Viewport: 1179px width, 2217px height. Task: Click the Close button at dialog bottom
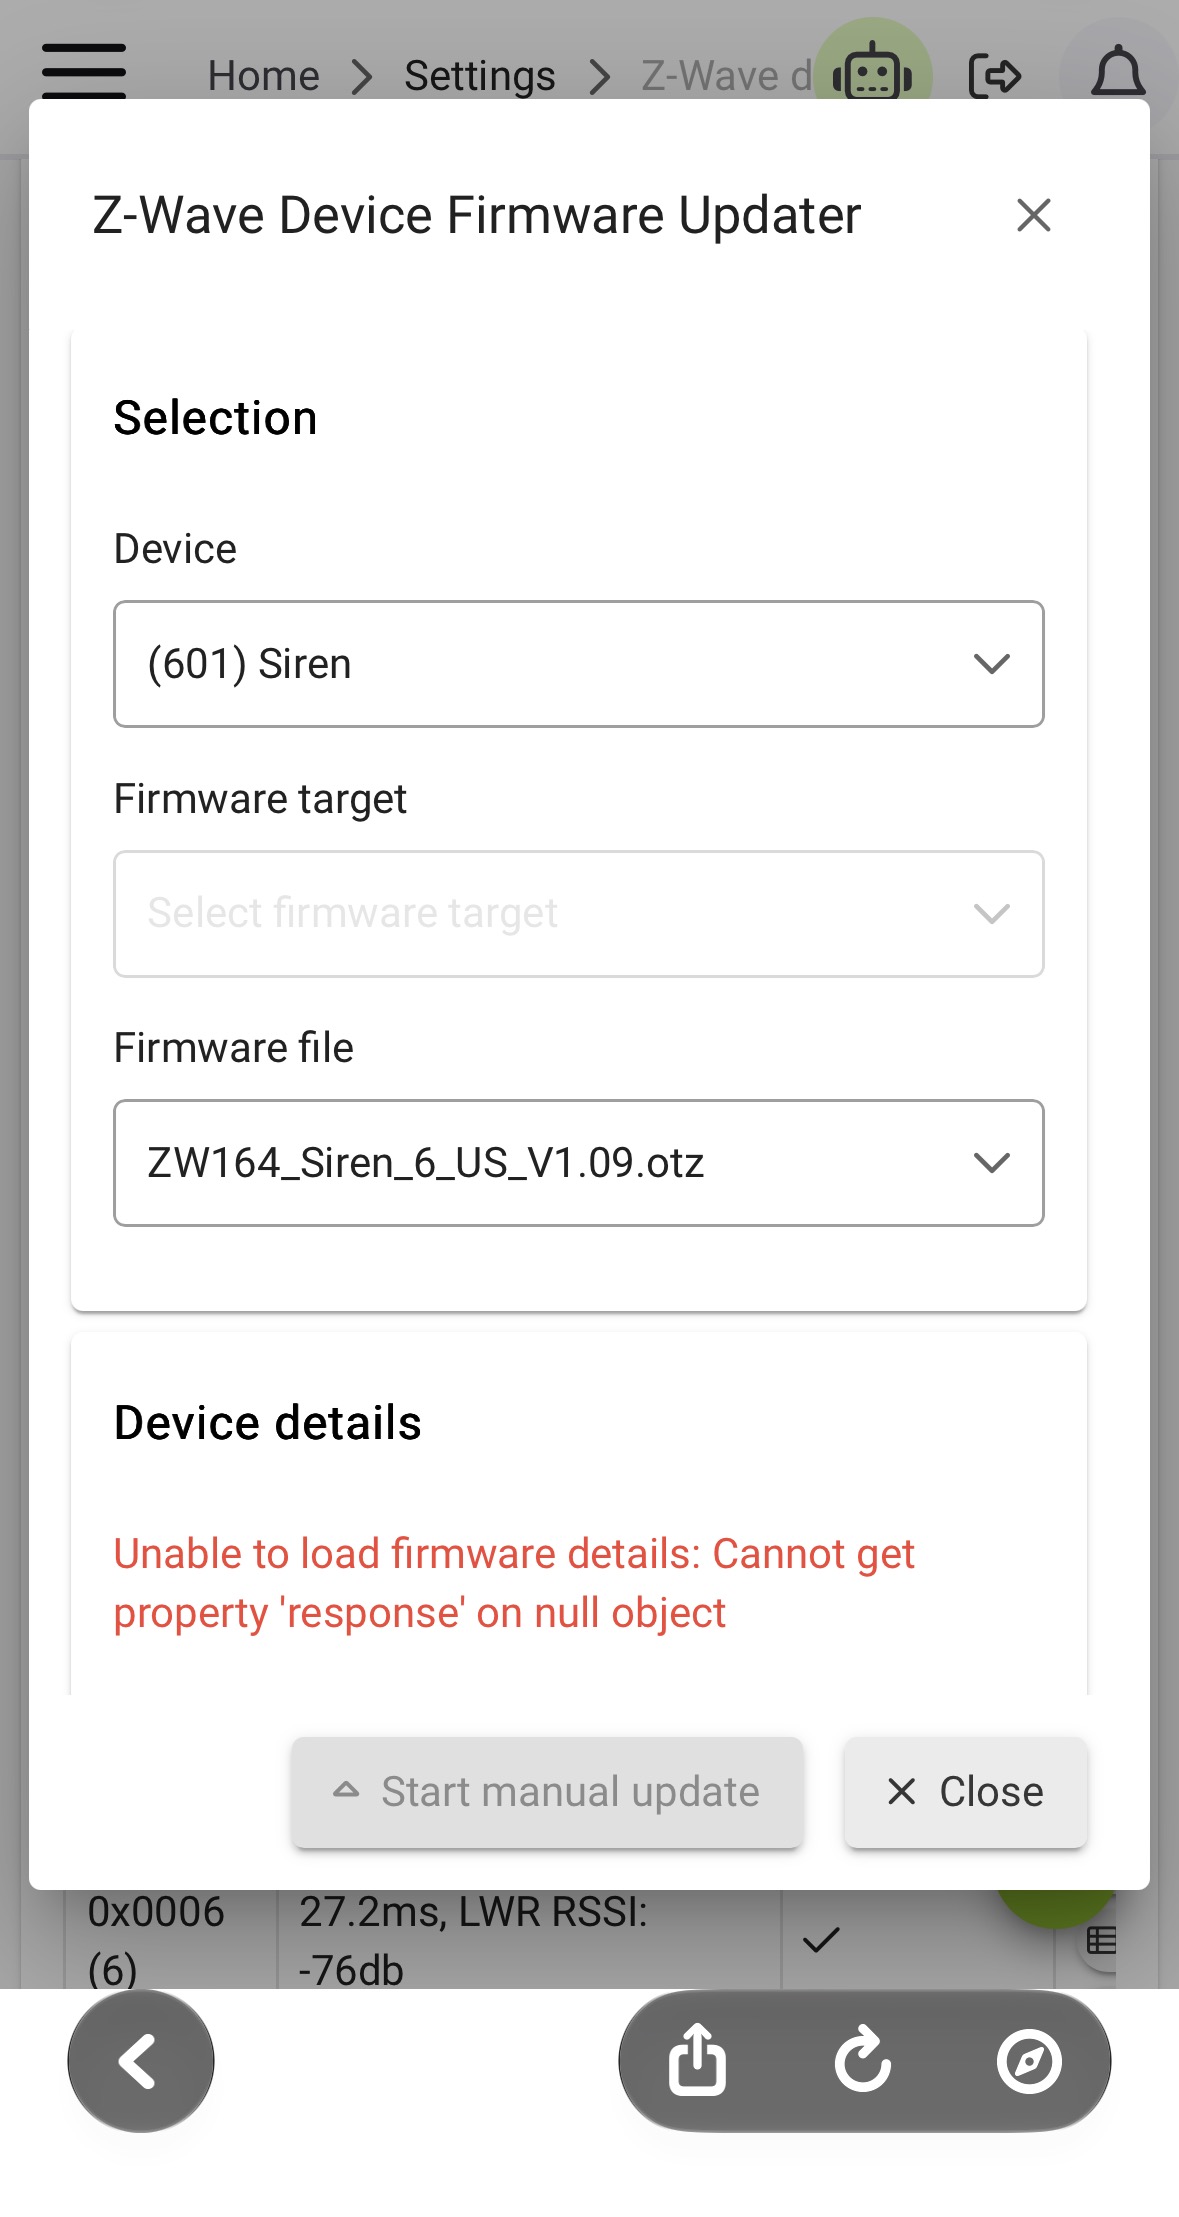pyautogui.click(x=965, y=1792)
